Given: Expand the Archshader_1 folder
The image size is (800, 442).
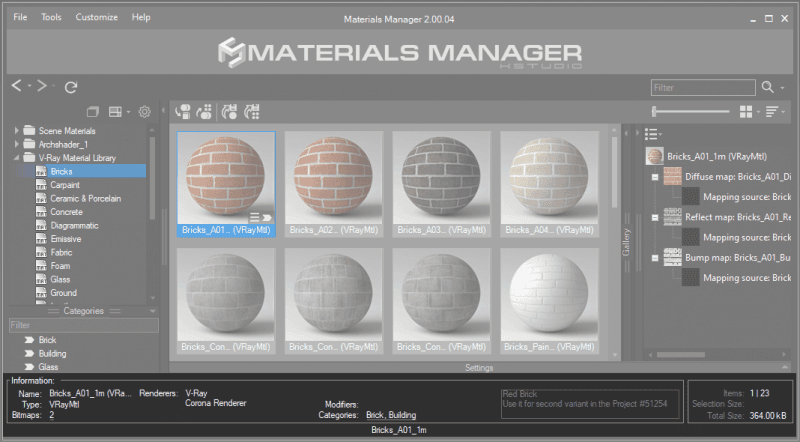Looking at the screenshot, I should 17,144.
